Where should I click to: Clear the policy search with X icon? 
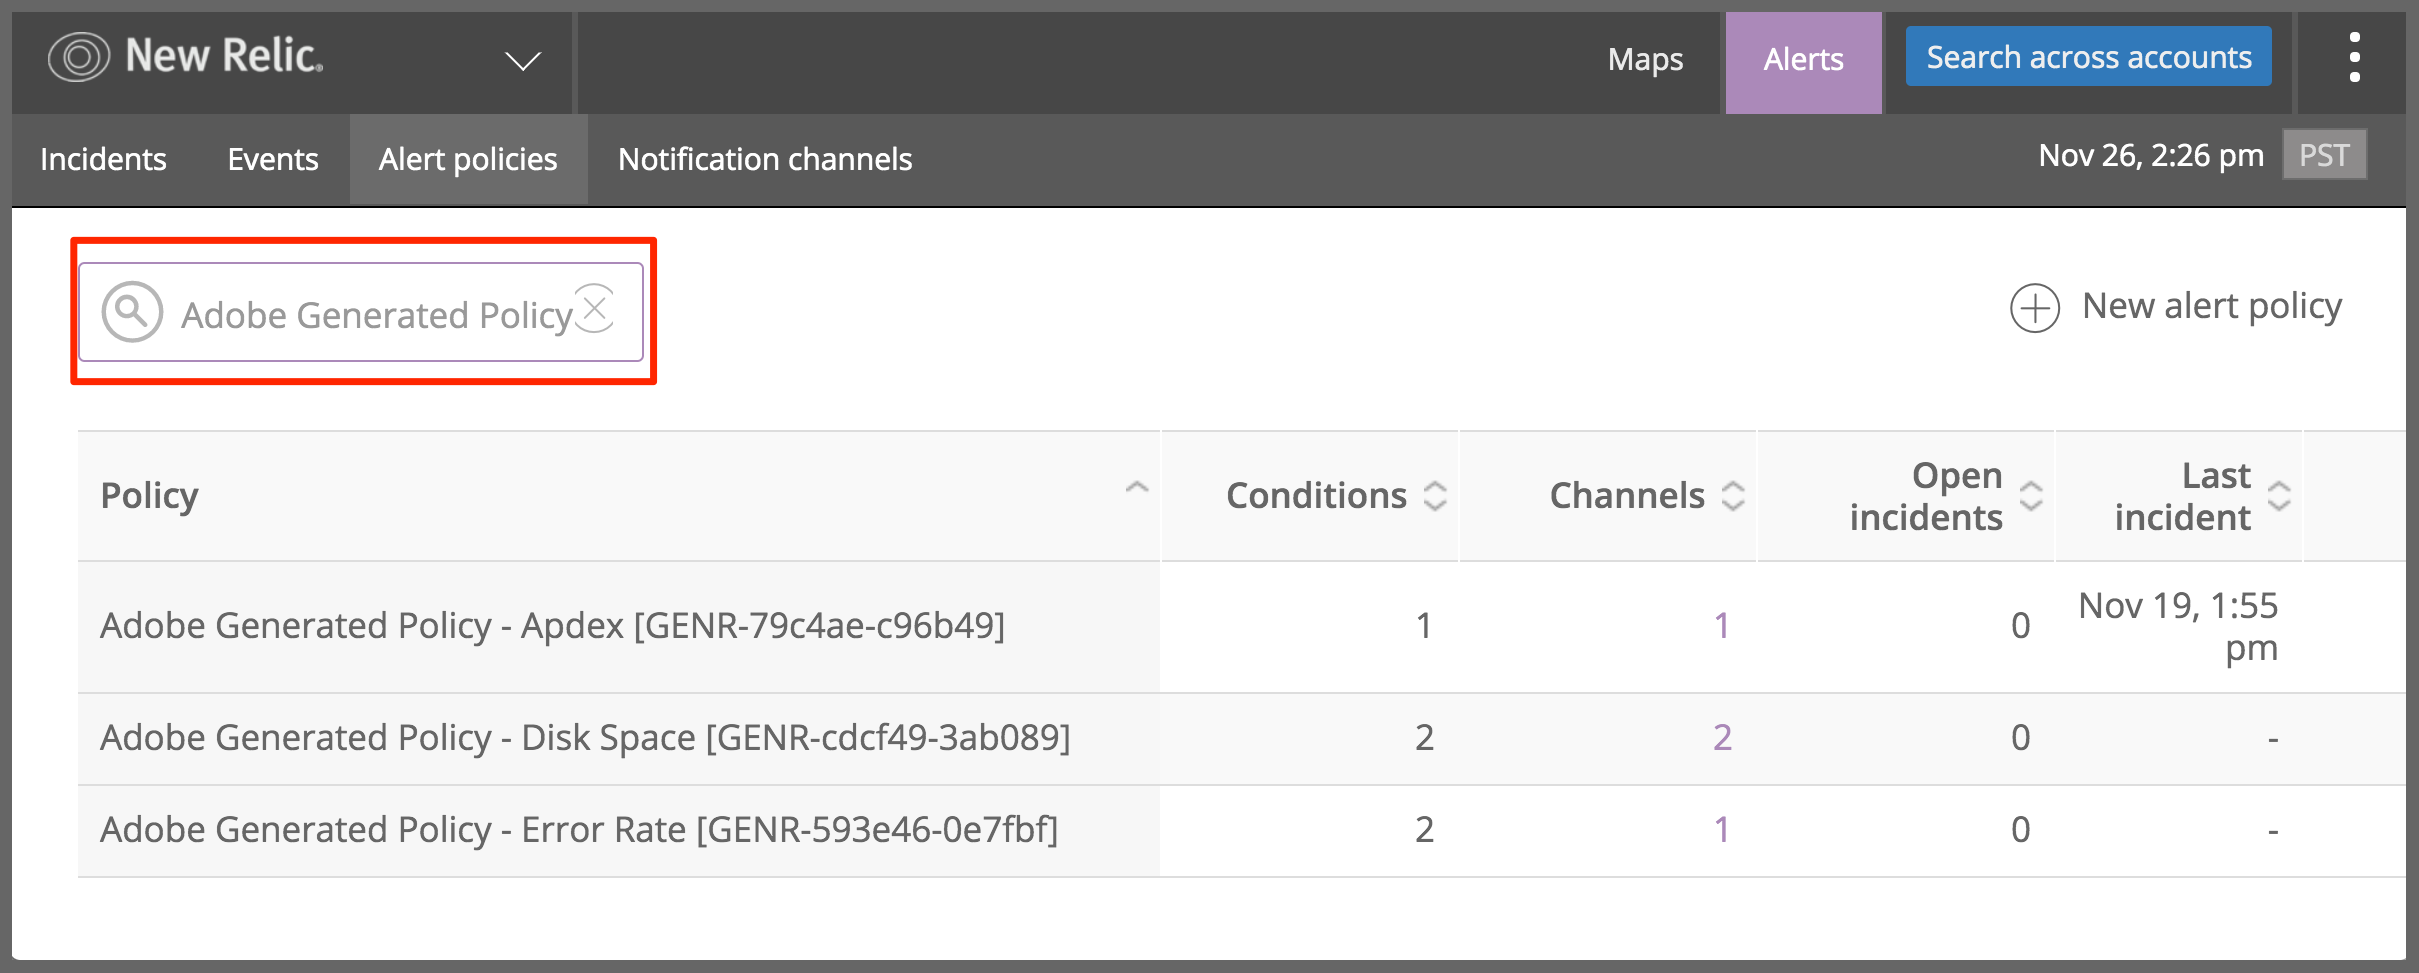click(595, 307)
